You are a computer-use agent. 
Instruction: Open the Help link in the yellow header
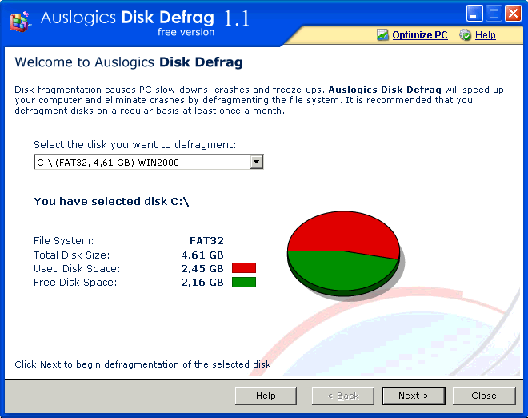point(485,35)
